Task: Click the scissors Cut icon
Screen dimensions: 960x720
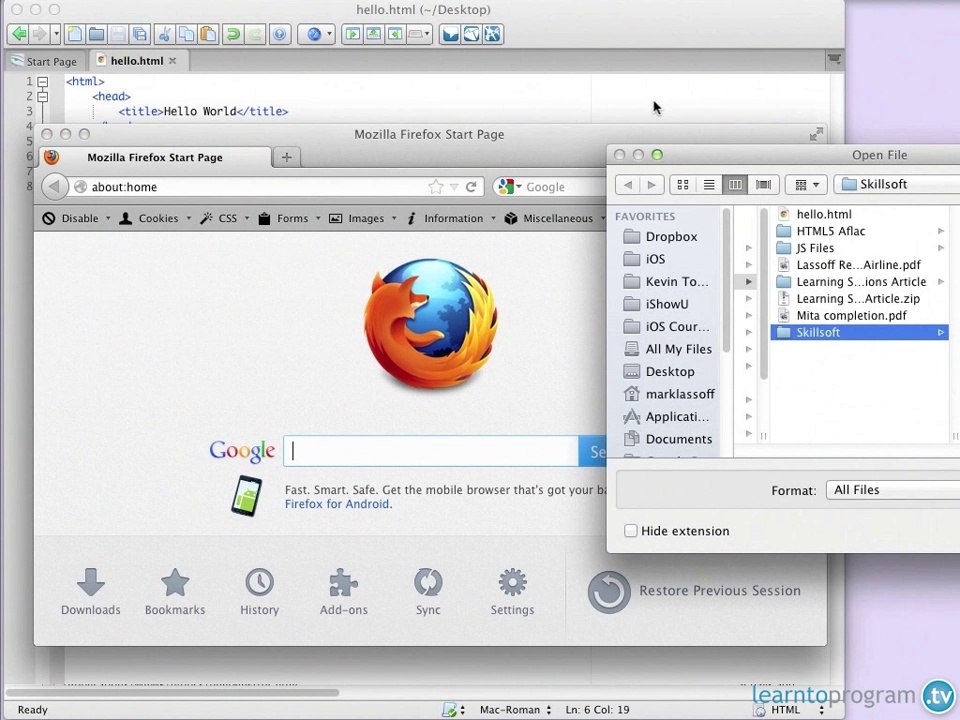Action: coord(165,34)
